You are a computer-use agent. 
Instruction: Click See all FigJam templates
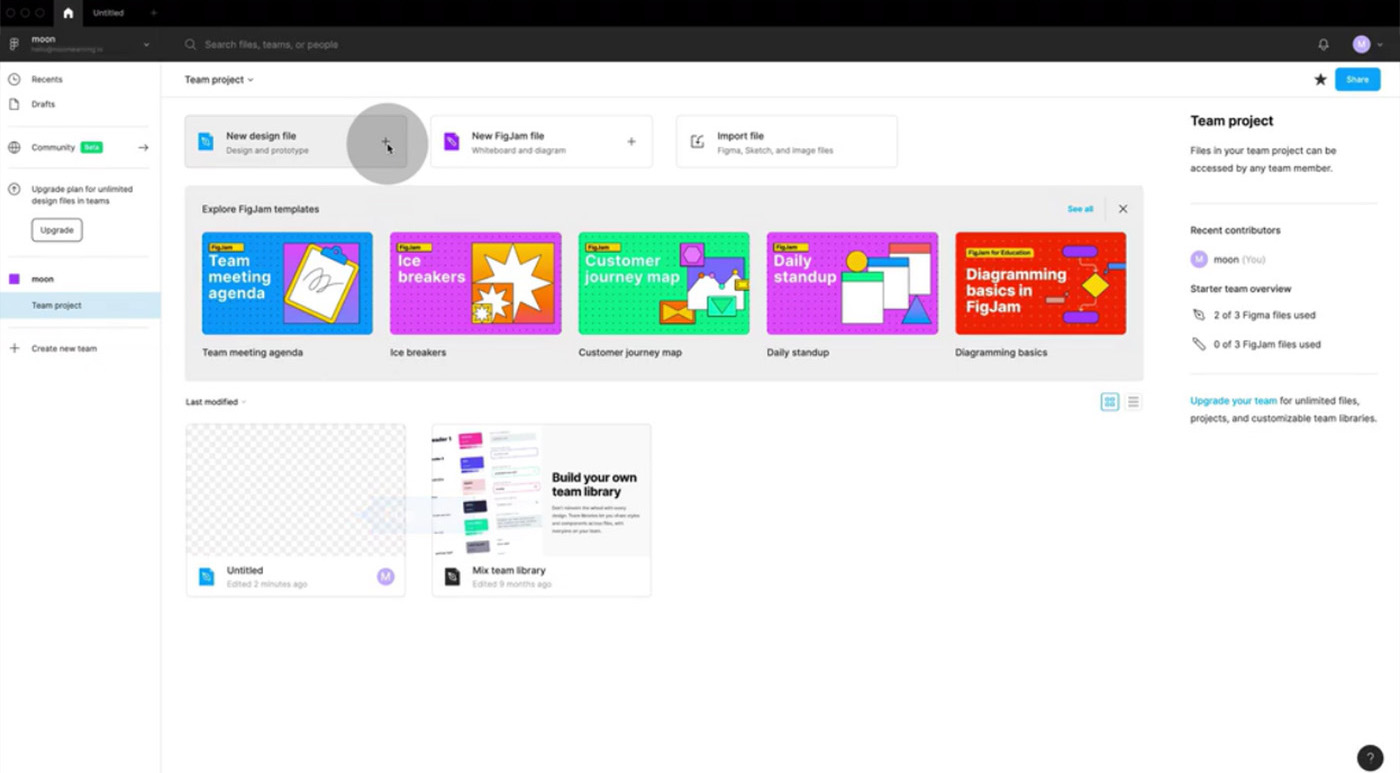point(1080,209)
